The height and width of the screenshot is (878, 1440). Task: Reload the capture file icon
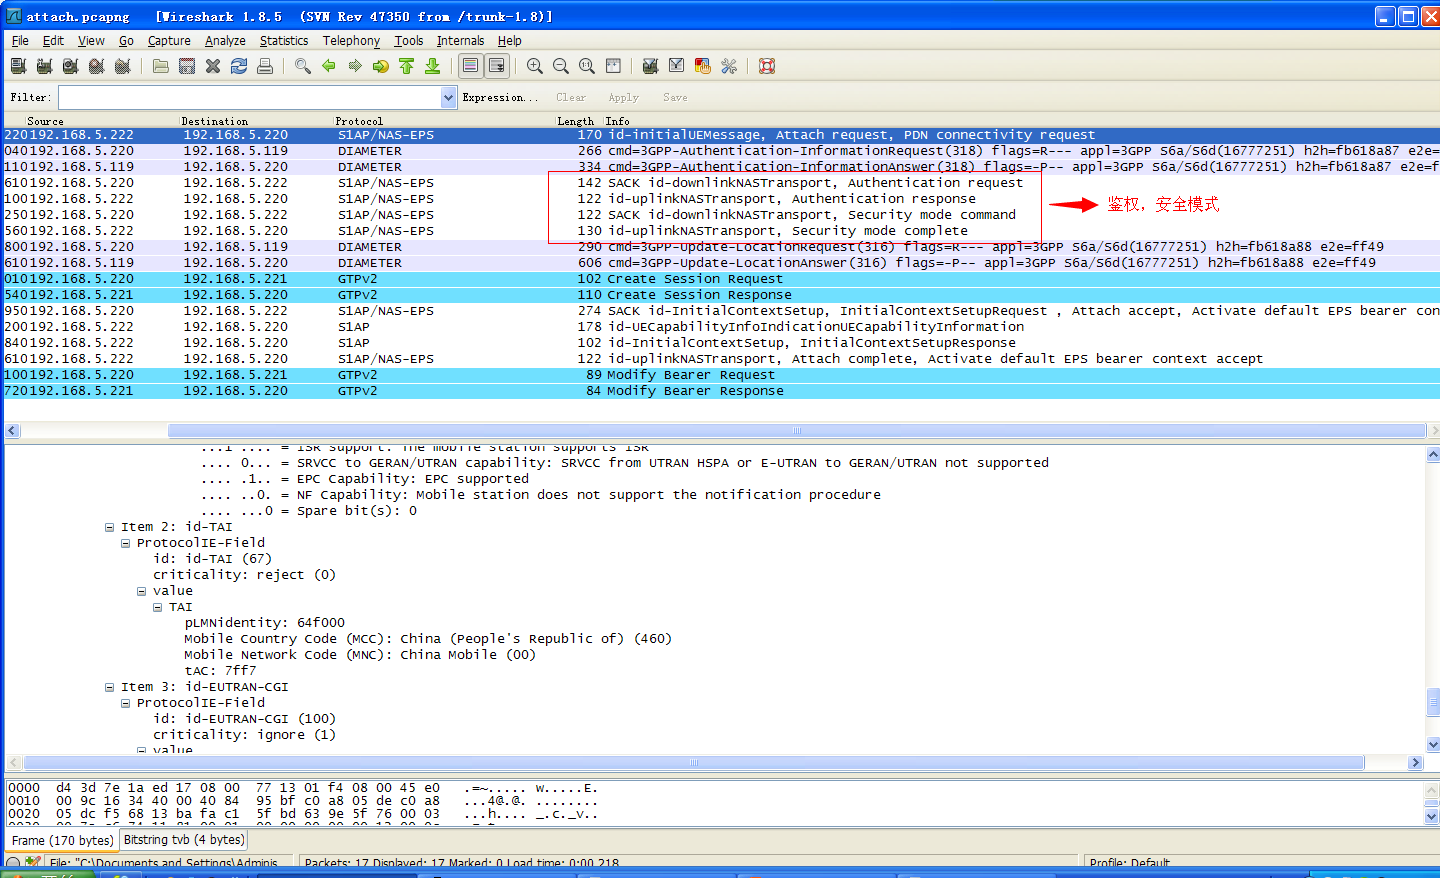[x=239, y=66]
